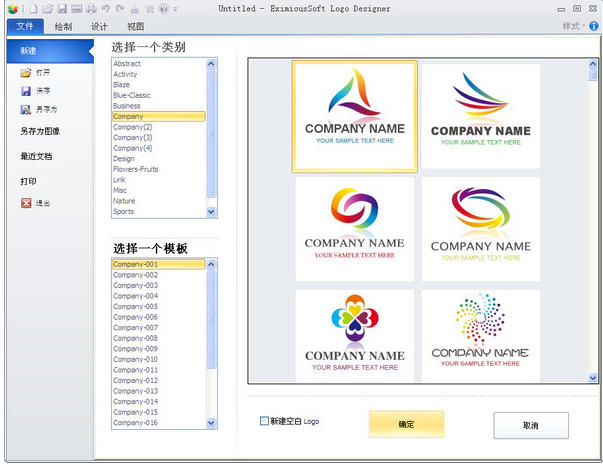The image size is (603, 465).
Task: Click the shopping cart icon in quick toolbar
Action: pyautogui.click(x=149, y=8)
